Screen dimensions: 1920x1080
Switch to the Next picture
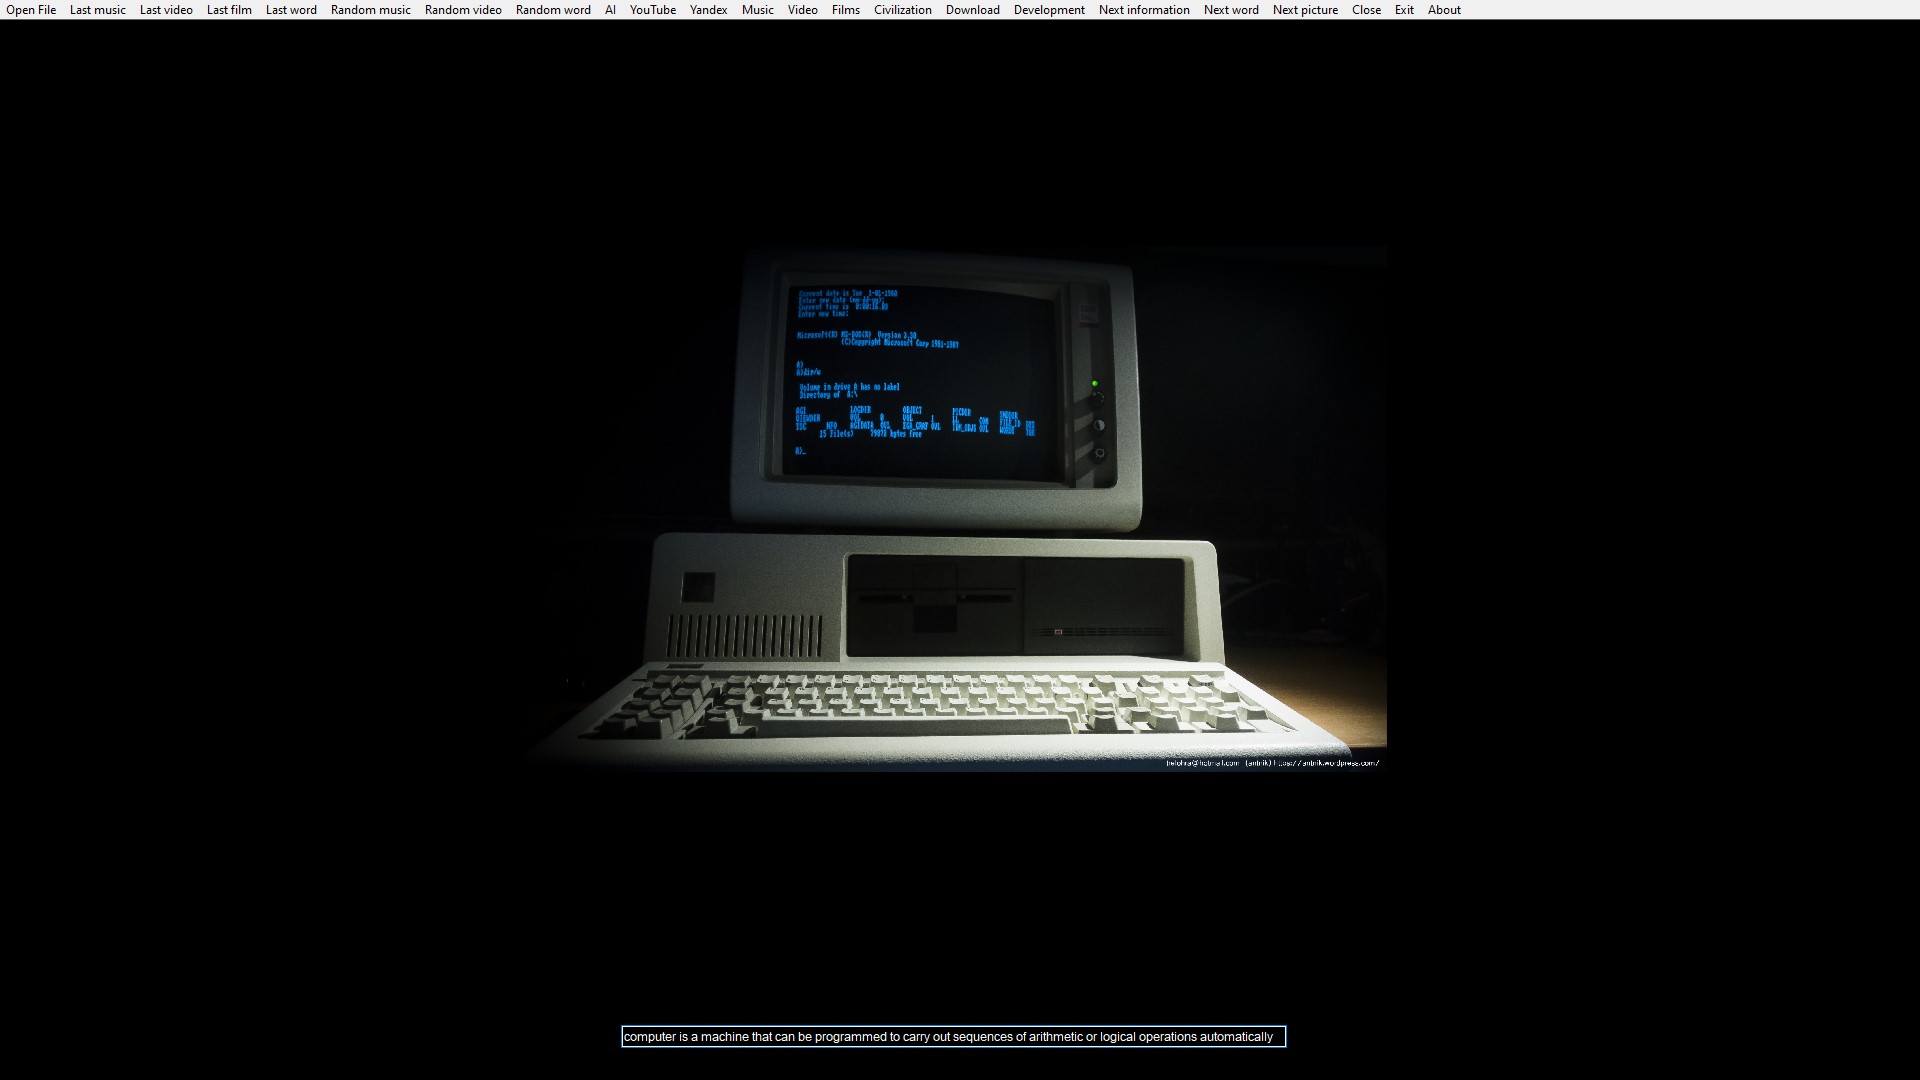[1305, 10]
